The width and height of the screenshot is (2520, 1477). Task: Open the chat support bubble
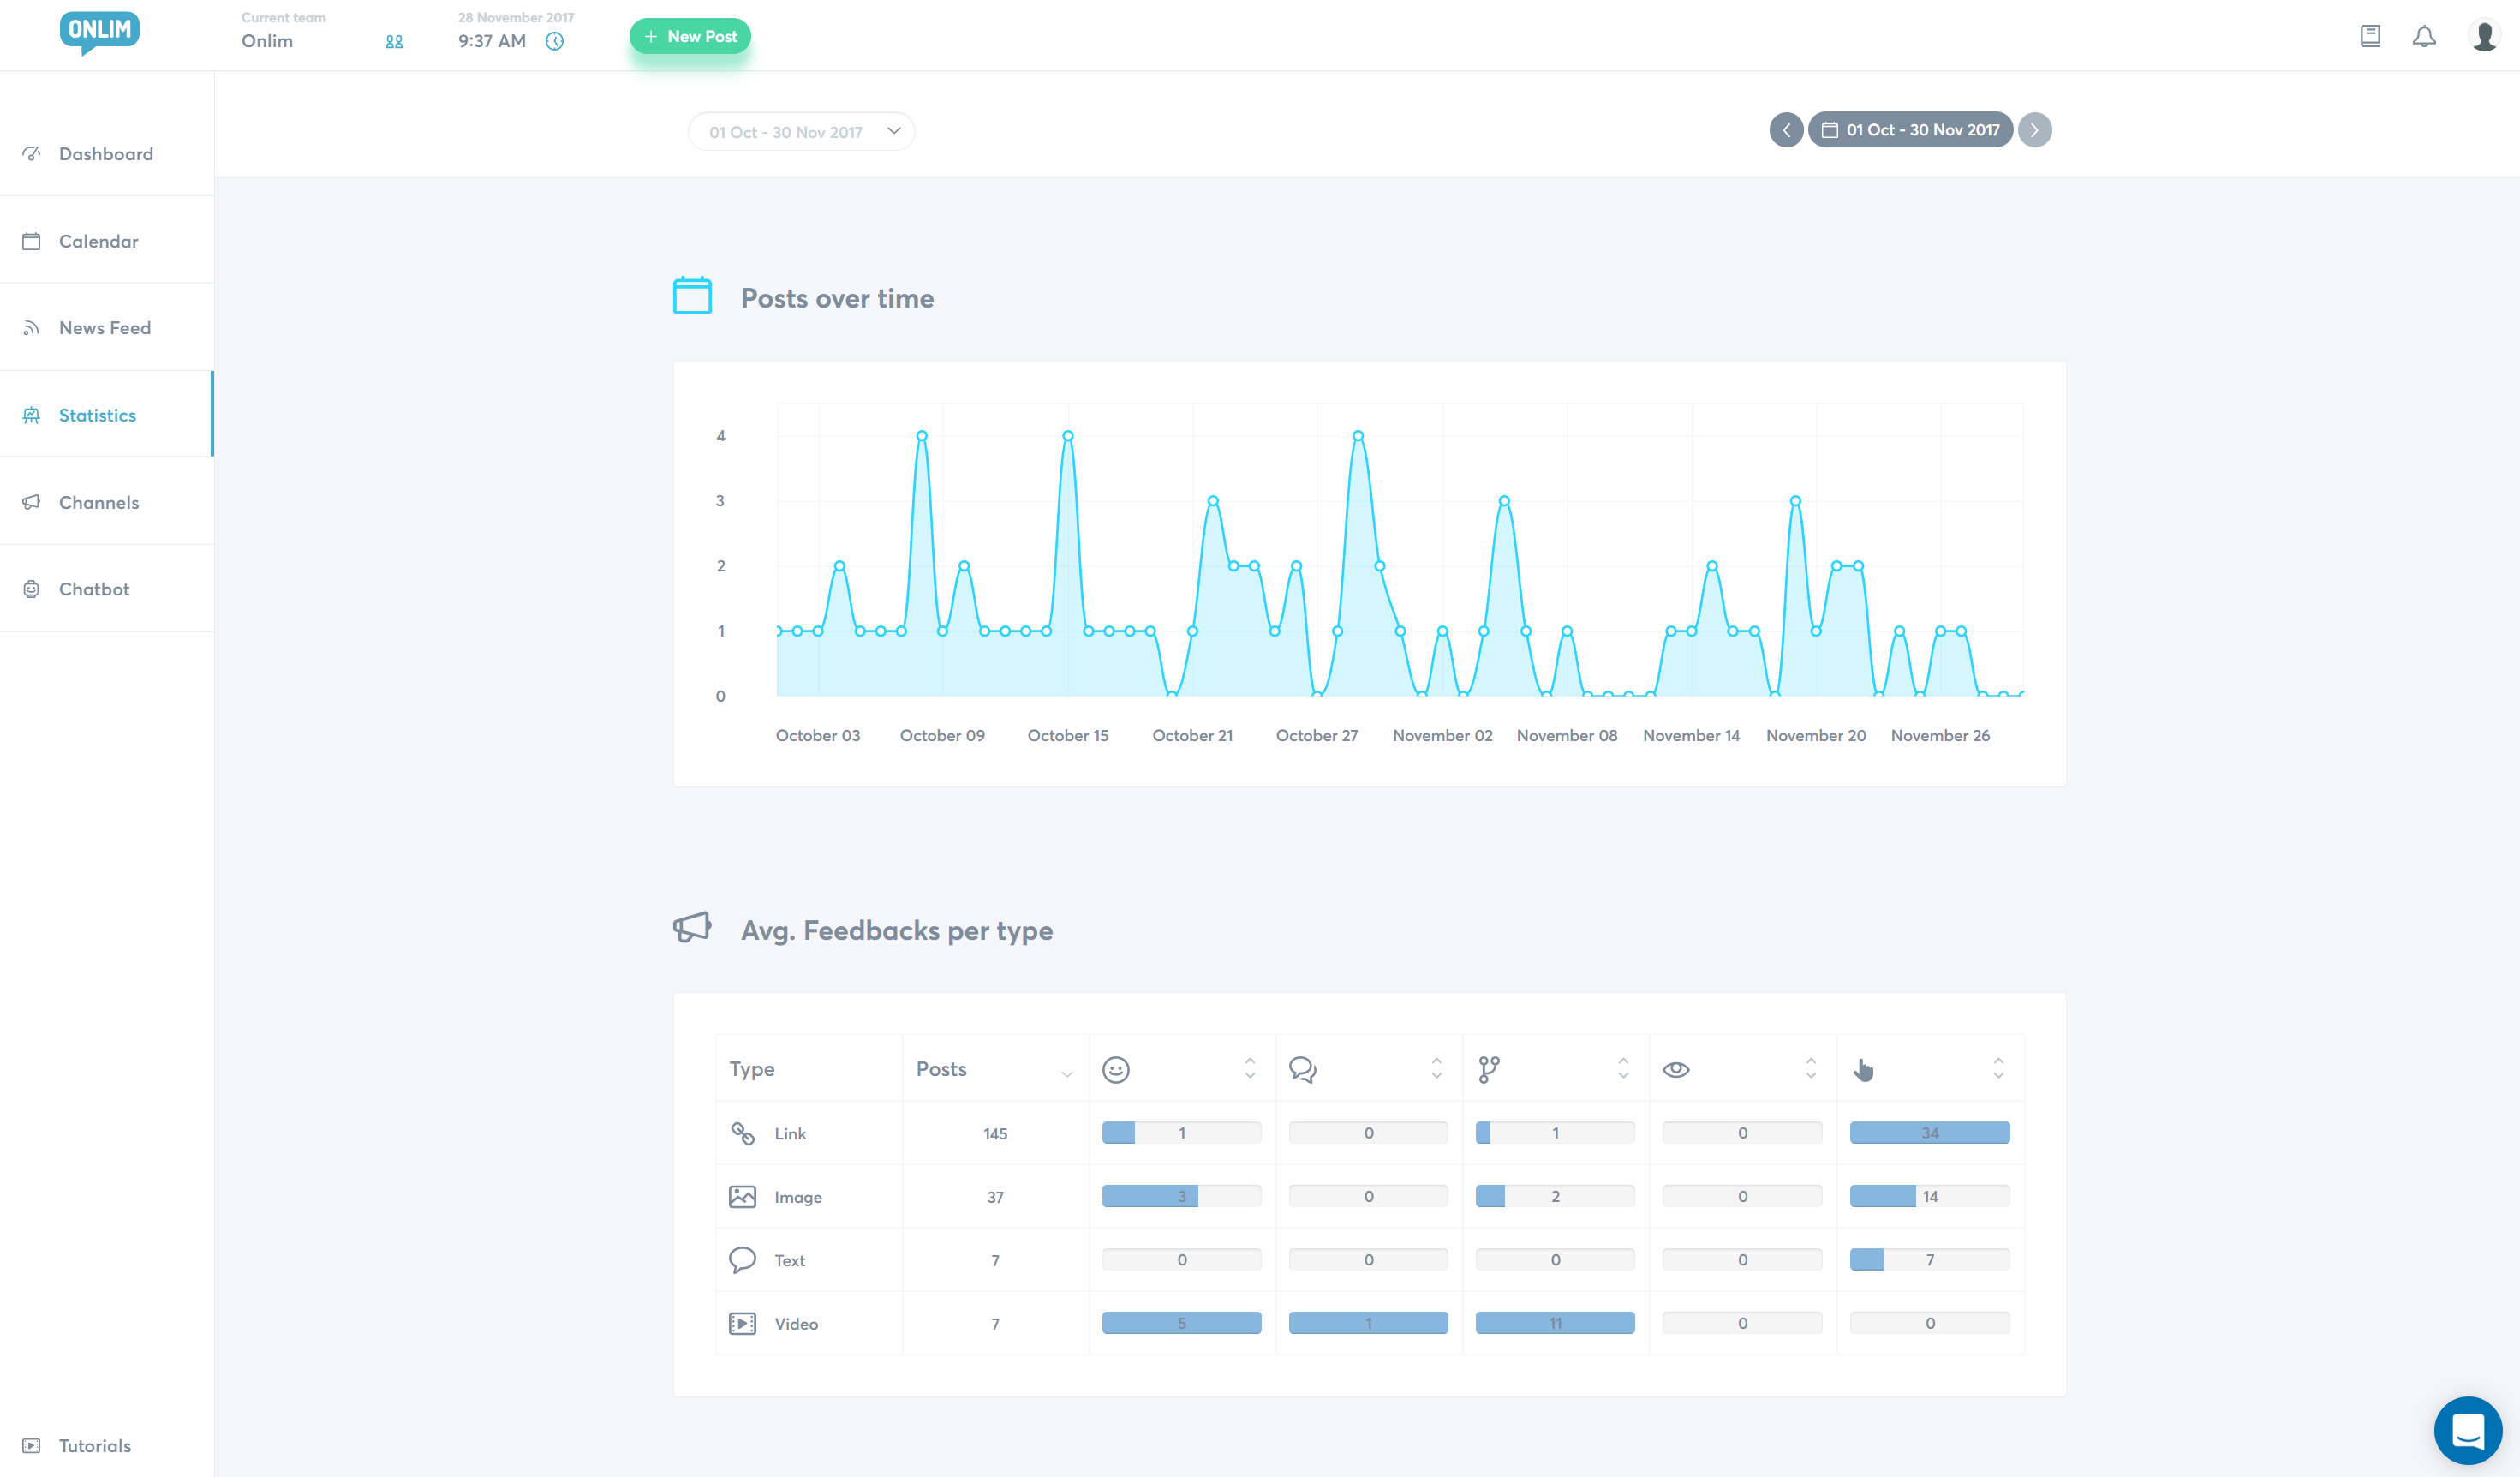[2467, 1430]
